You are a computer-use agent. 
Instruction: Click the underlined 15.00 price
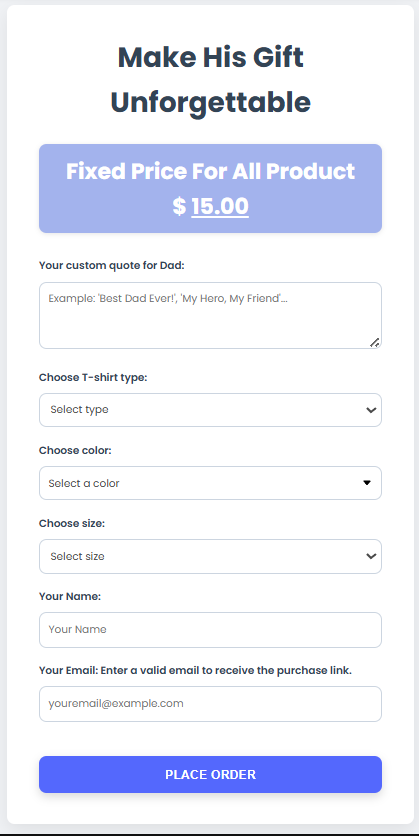[220, 206]
